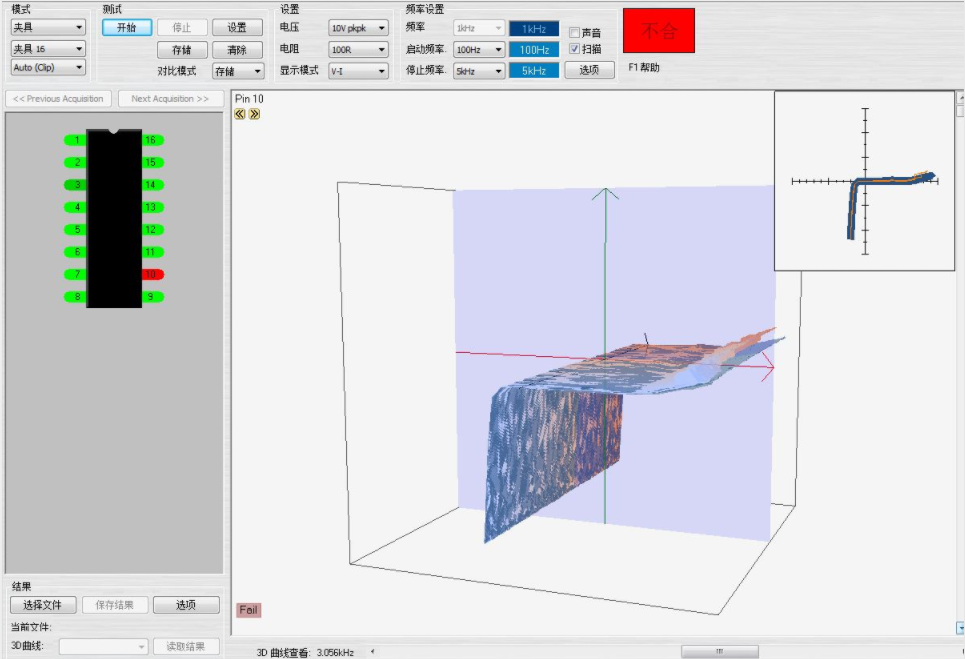
Task: Select pin 14 on the chip
Action: 153,185
